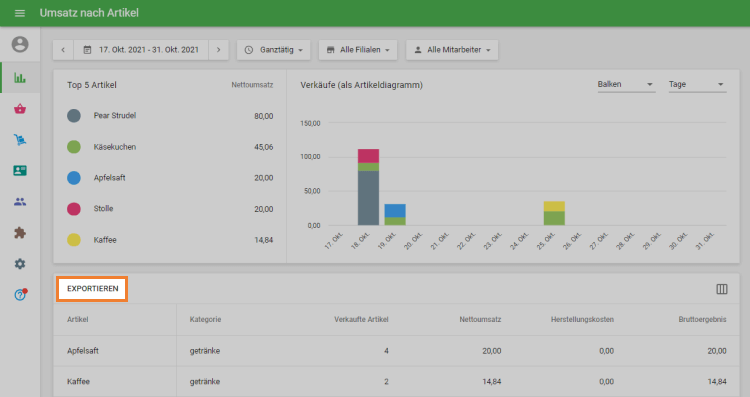Expand the Ganztätig time dropdown
Screen dimensions: 750x397
pos(274,50)
